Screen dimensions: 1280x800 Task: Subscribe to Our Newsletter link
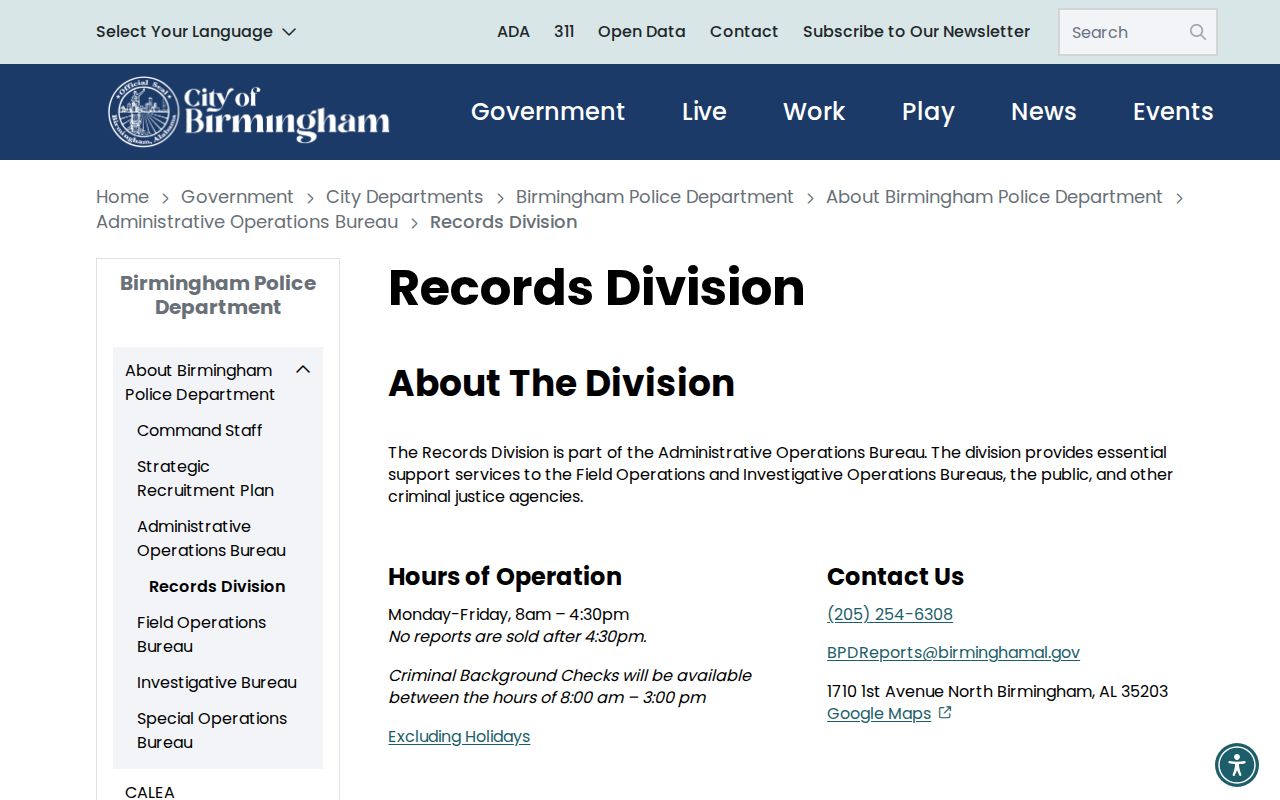916,32
